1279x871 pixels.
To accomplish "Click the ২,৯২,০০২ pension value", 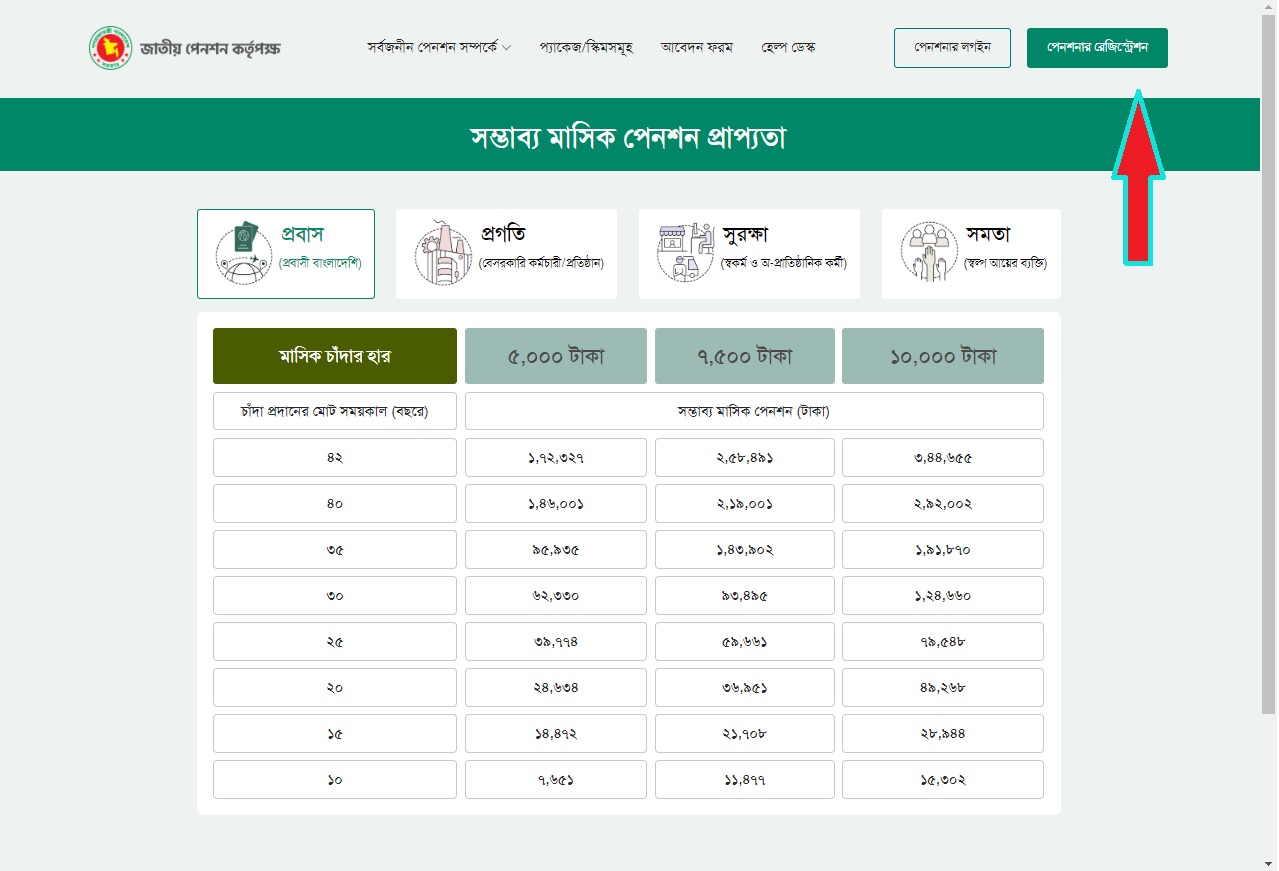I will click(x=943, y=503).
